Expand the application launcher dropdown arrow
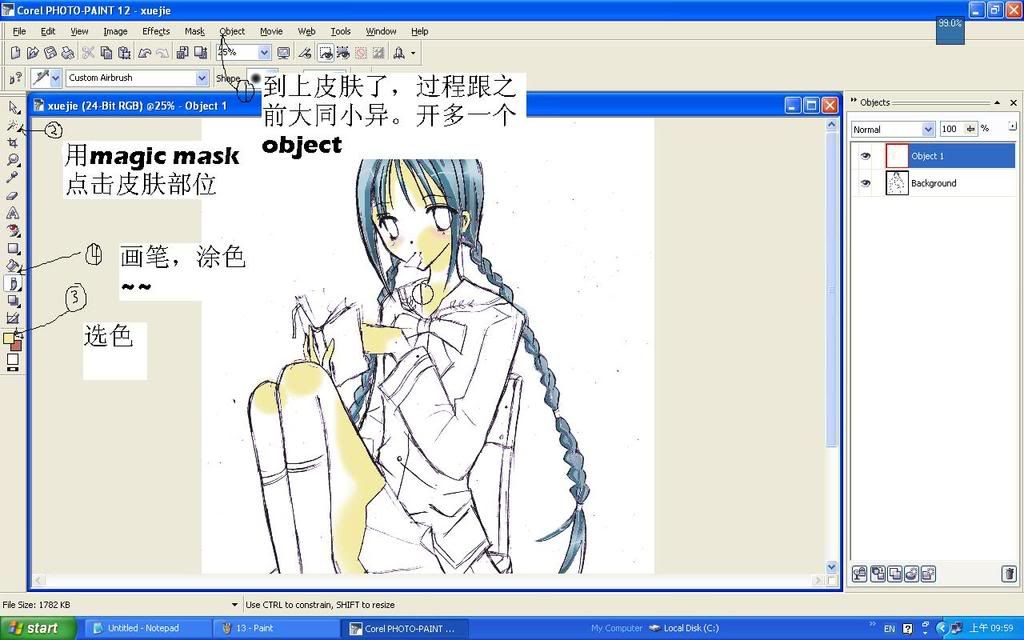 (413, 52)
